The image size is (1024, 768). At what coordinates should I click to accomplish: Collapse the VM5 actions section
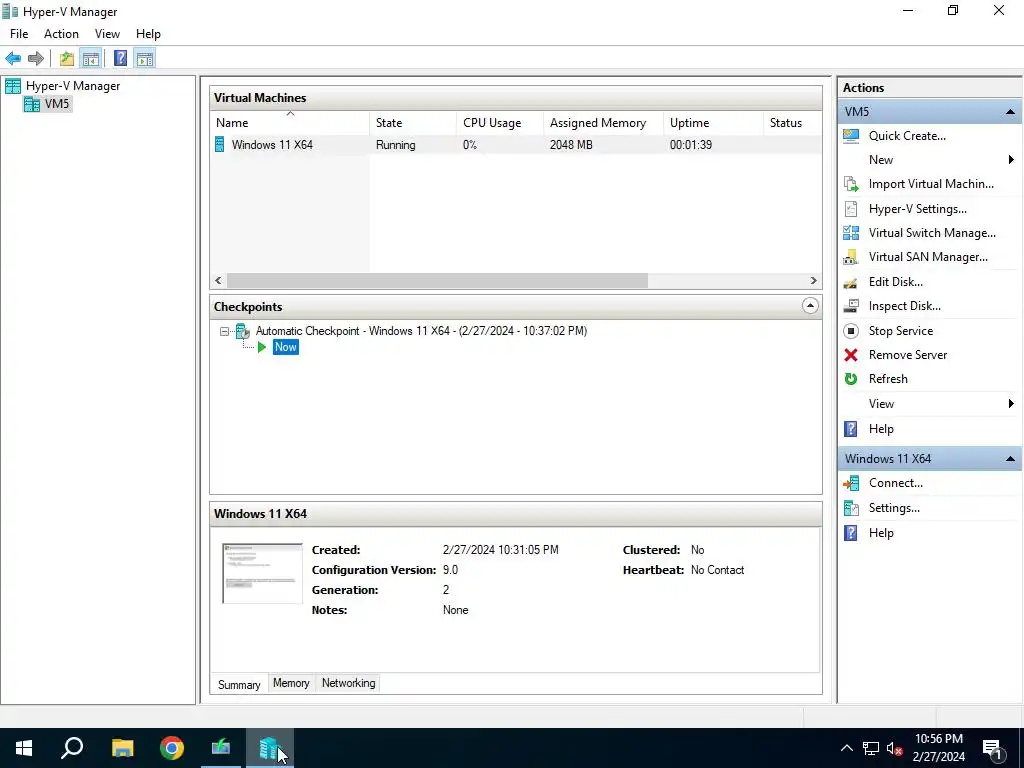(x=1010, y=112)
